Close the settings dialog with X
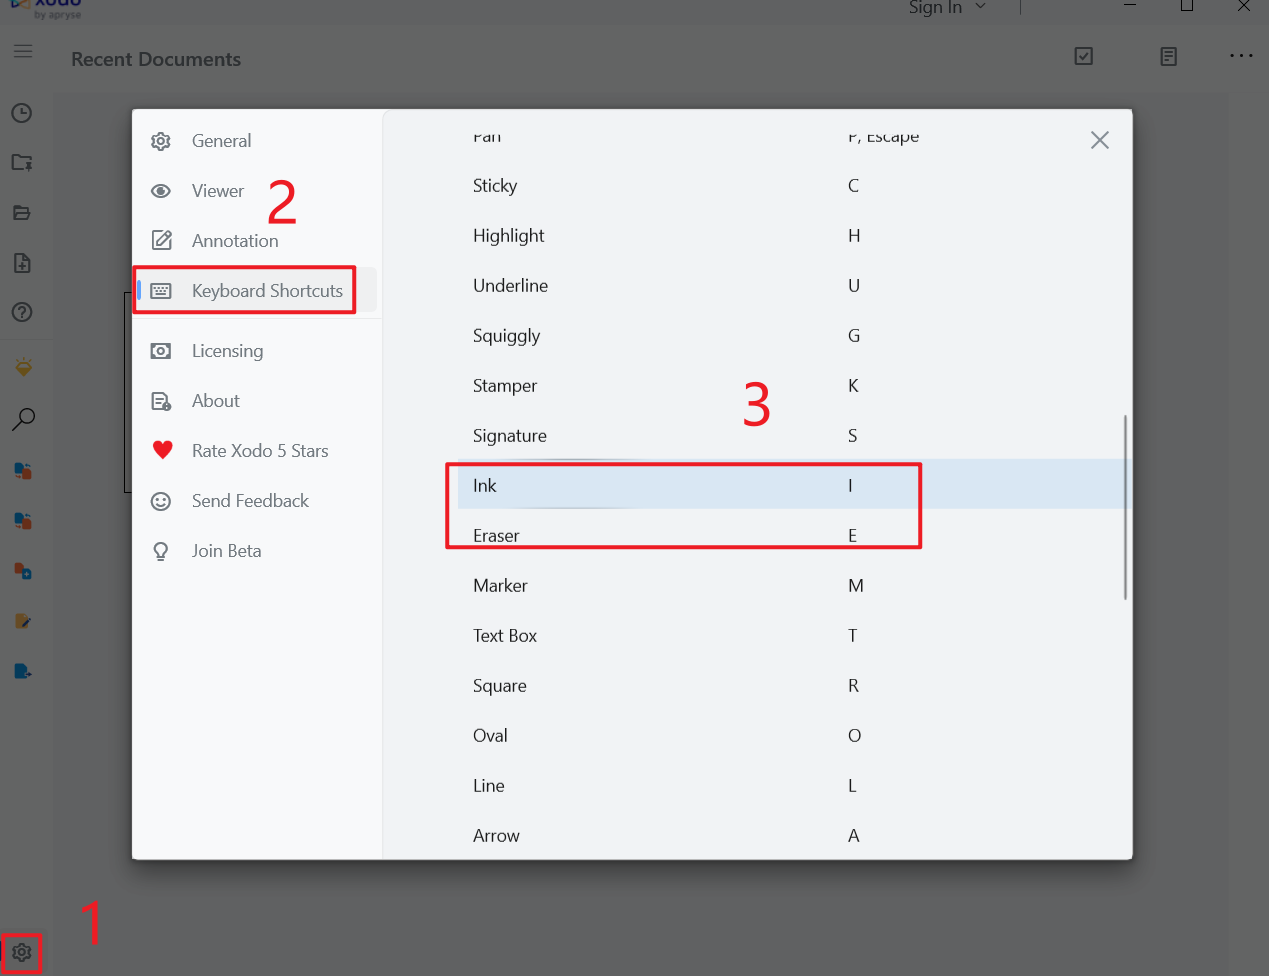This screenshot has height=976, width=1269. coord(1100,140)
